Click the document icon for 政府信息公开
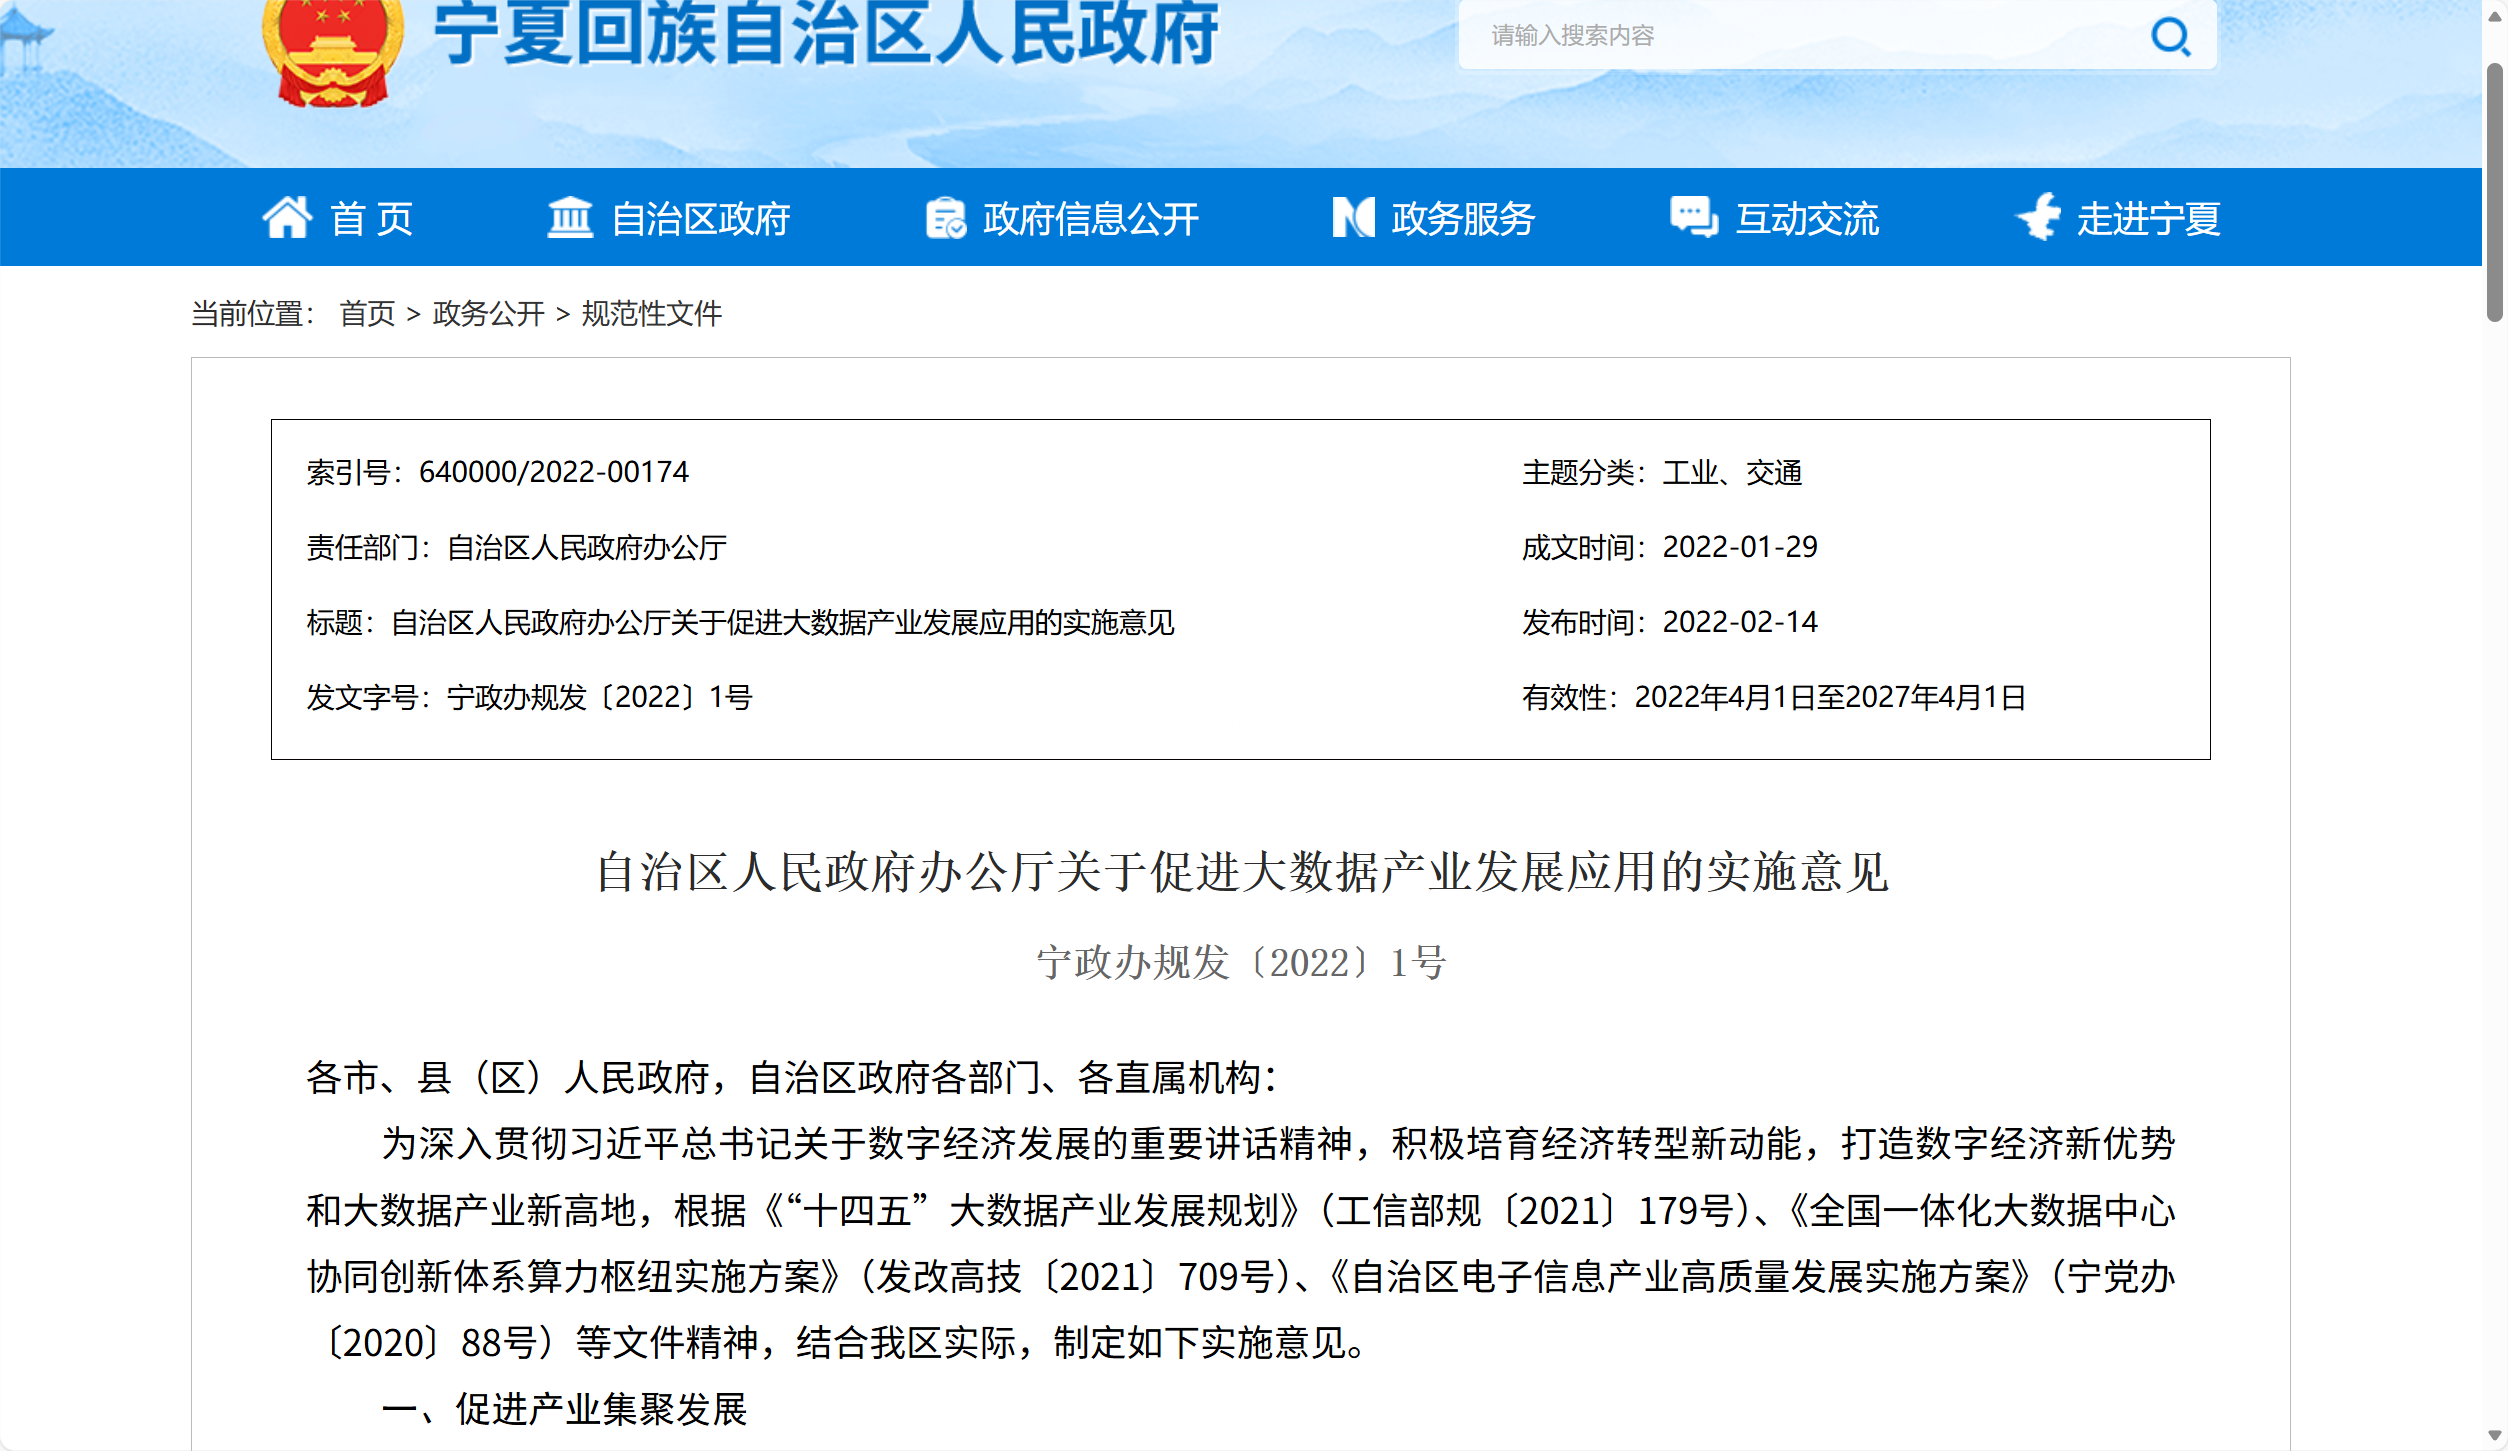 coord(945,218)
